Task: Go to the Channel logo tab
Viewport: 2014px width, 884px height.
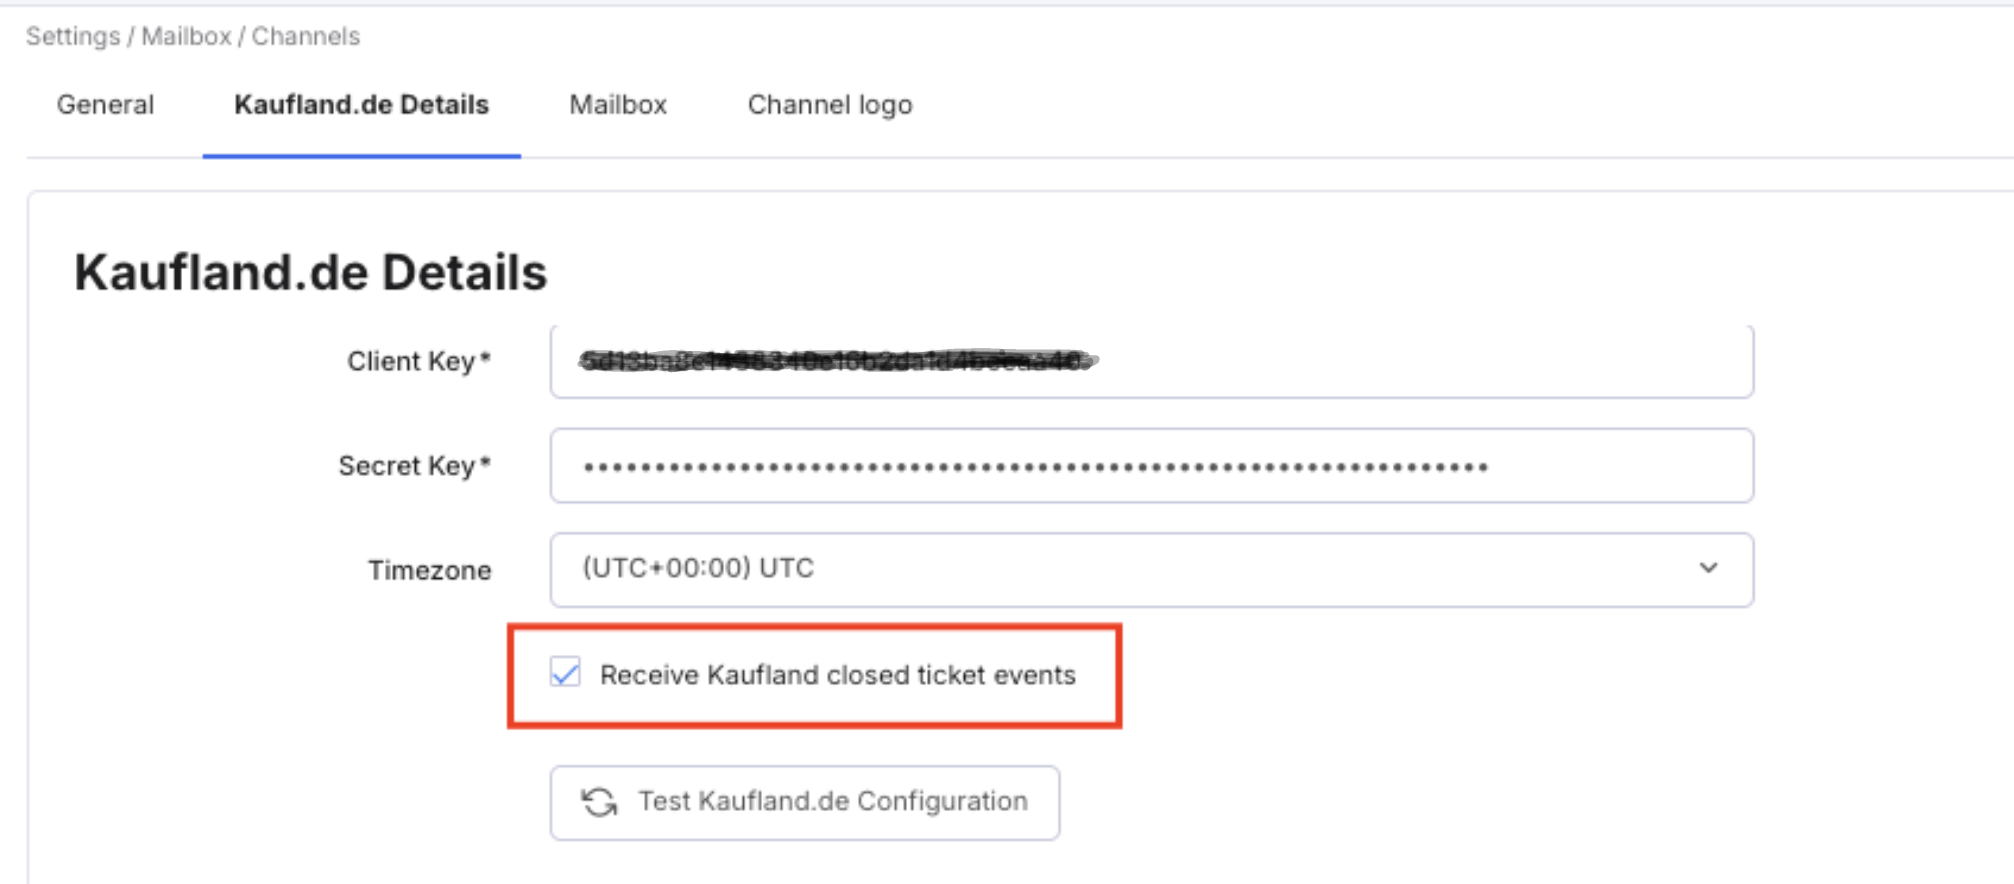Action: (x=829, y=105)
